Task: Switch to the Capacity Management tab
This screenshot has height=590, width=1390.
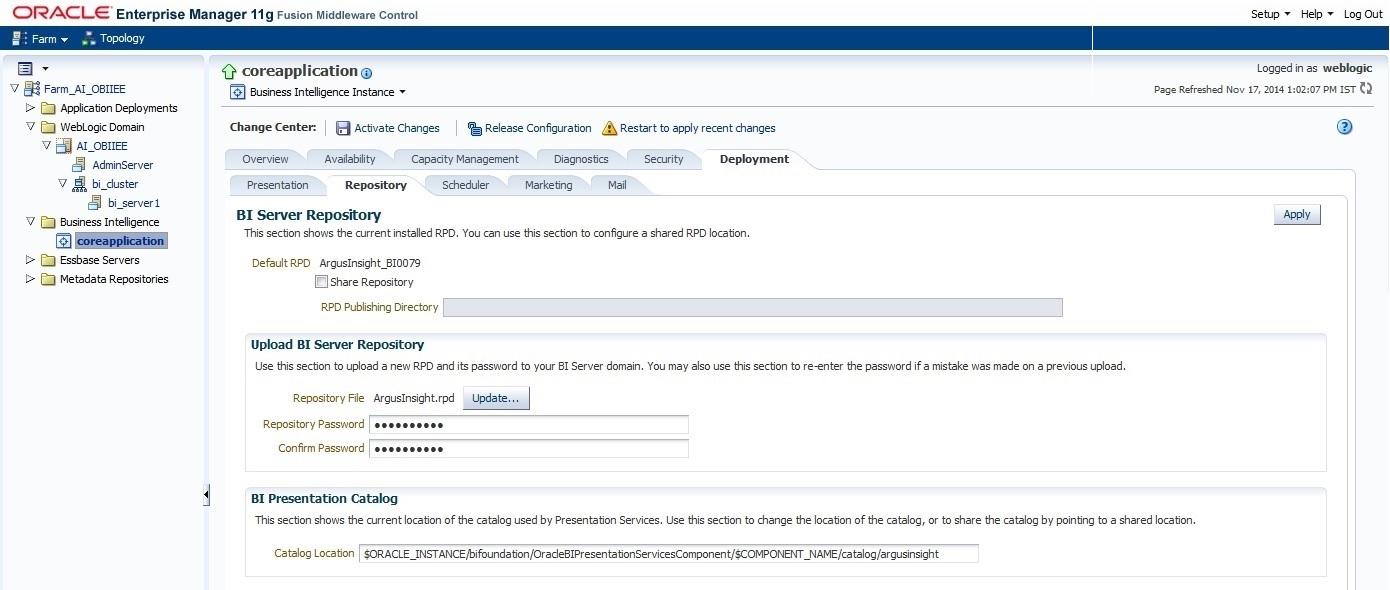Action: 465,159
